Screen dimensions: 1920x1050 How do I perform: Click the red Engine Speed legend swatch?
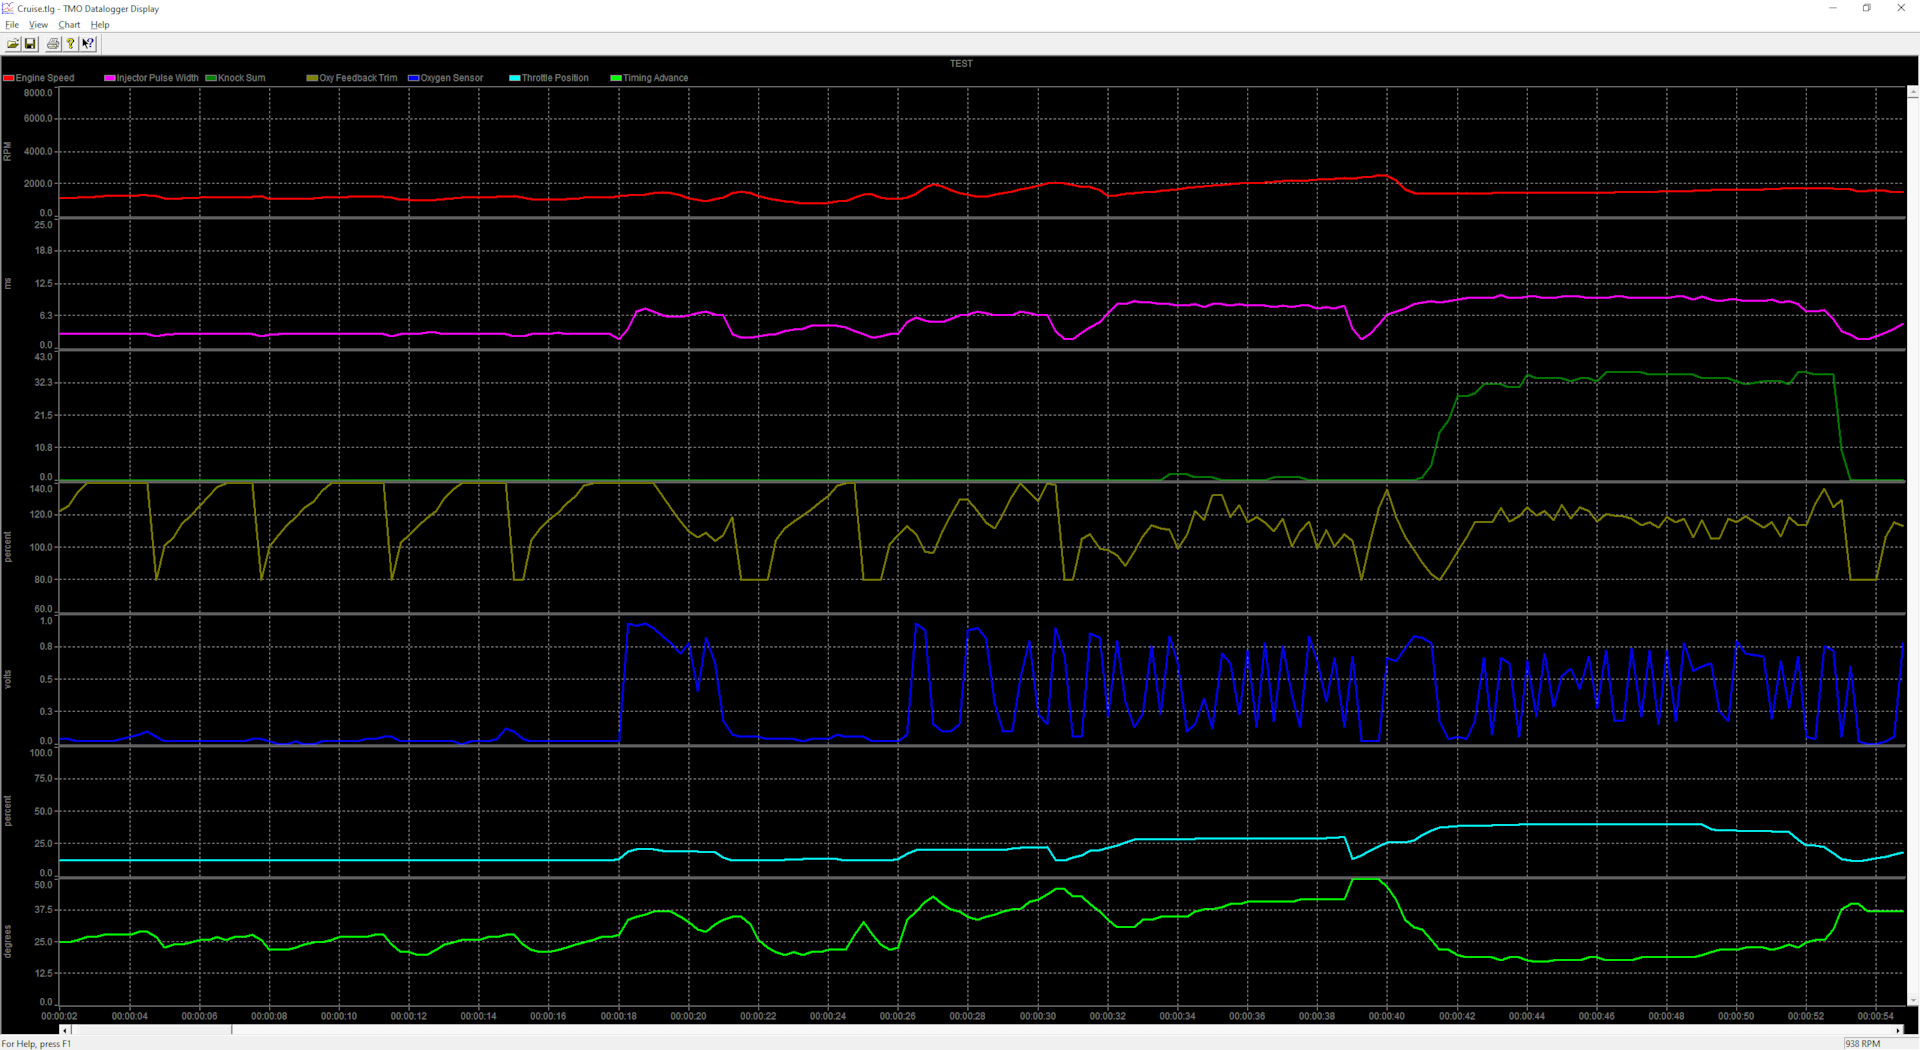click(9, 78)
